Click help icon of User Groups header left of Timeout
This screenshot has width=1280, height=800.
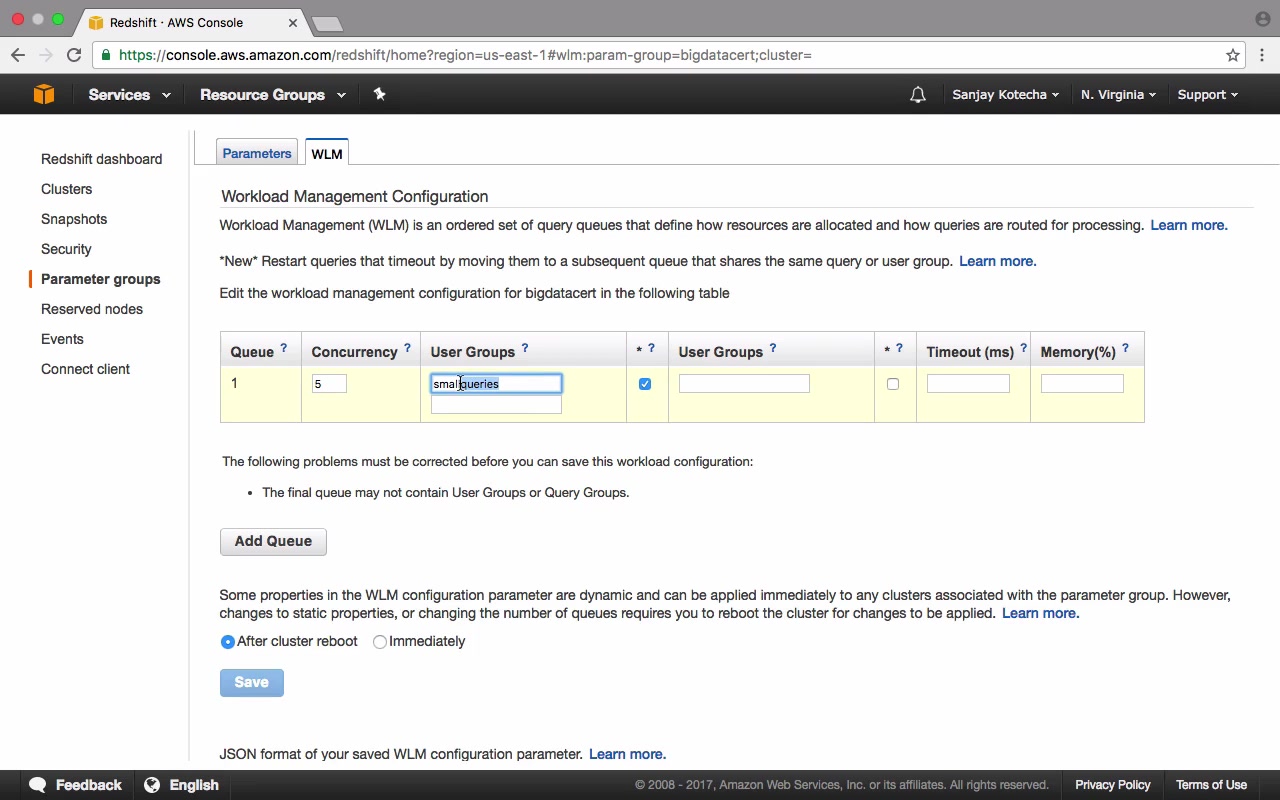773,348
